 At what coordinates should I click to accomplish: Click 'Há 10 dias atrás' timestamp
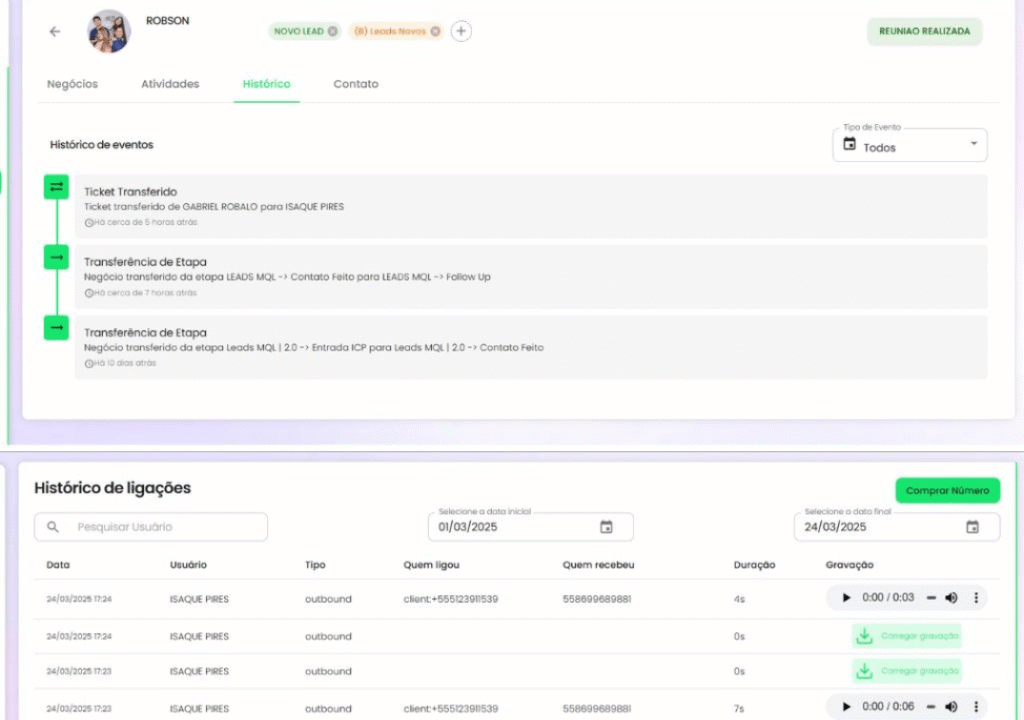coord(120,363)
